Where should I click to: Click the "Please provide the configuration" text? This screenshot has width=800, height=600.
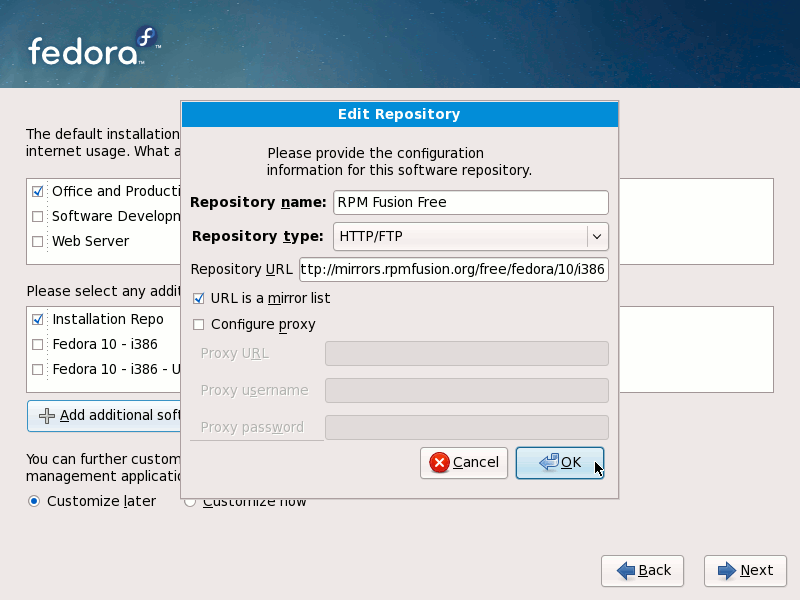point(376,153)
